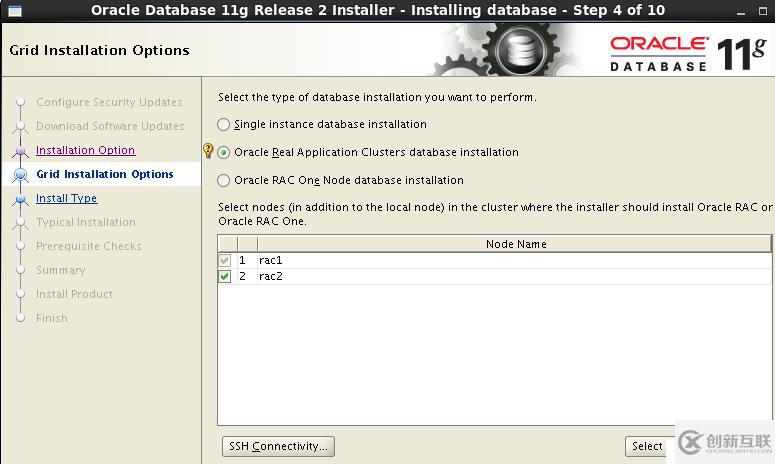775x464 pixels.
Task: Maximize the installer window
Action: coord(763,11)
